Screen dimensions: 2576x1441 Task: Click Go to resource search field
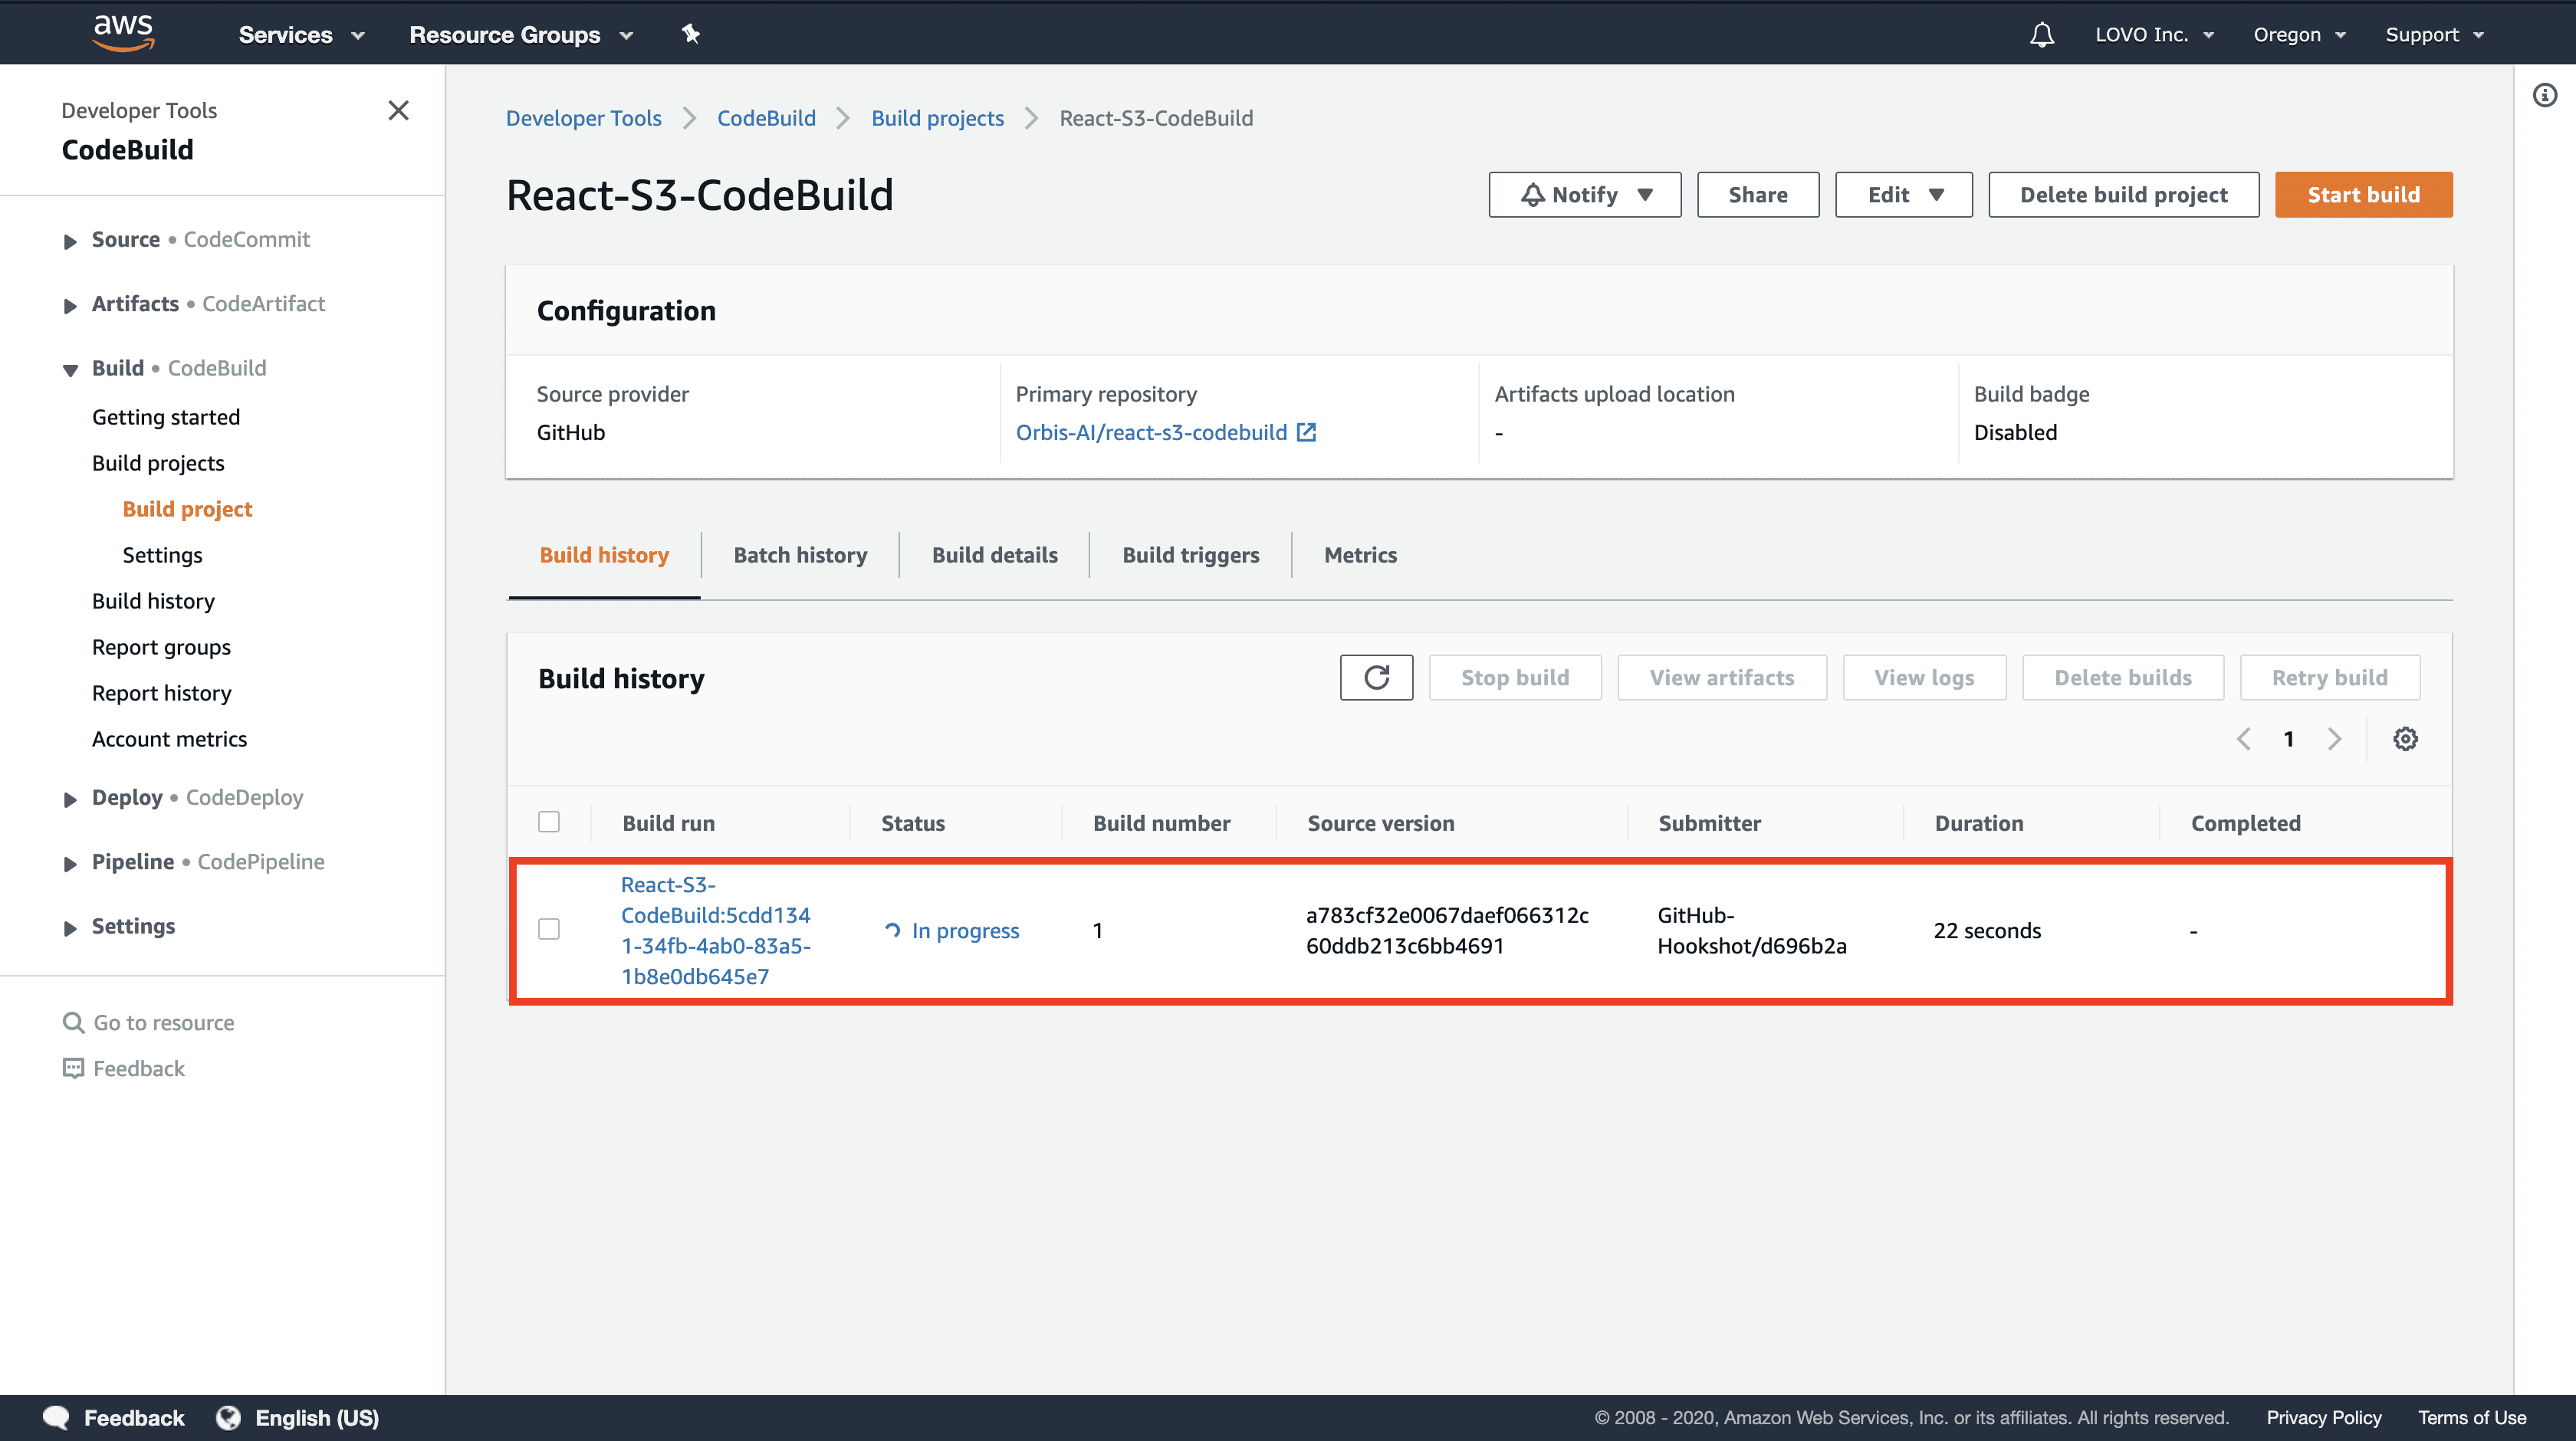point(164,1022)
